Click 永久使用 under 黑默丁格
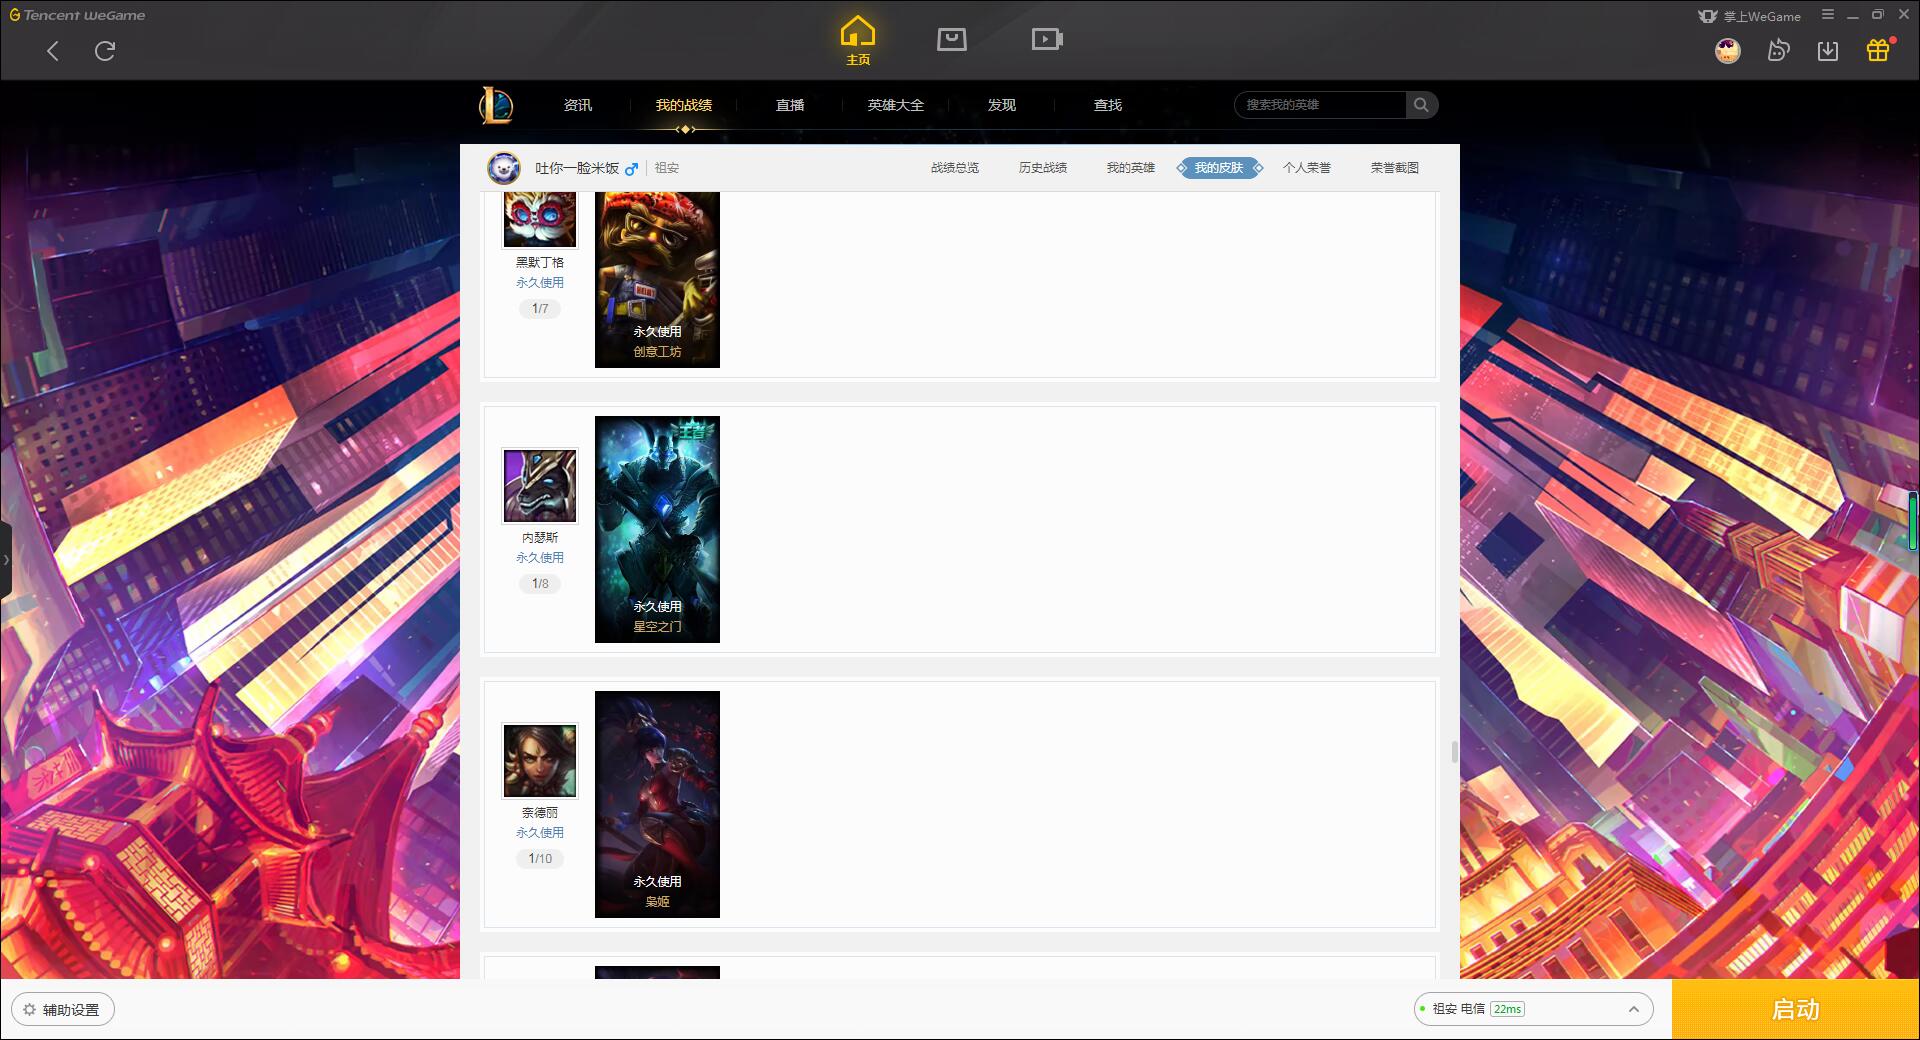The image size is (1920, 1040). click(x=540, y=283)
